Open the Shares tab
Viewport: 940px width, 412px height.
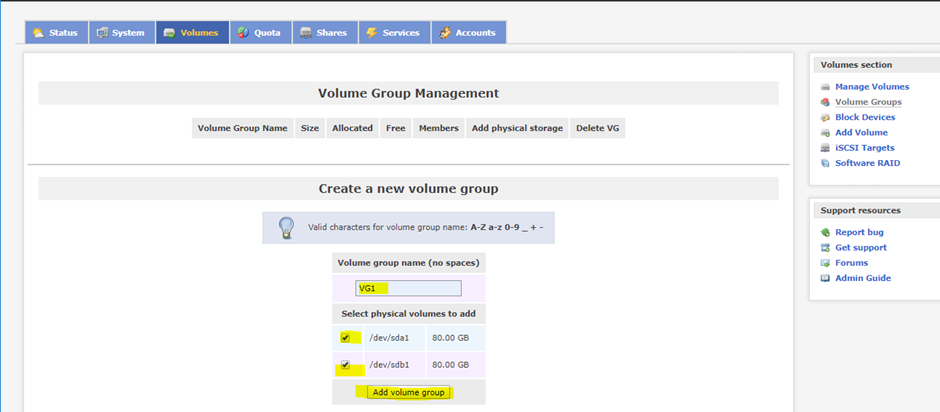click(x=325, y=32)
